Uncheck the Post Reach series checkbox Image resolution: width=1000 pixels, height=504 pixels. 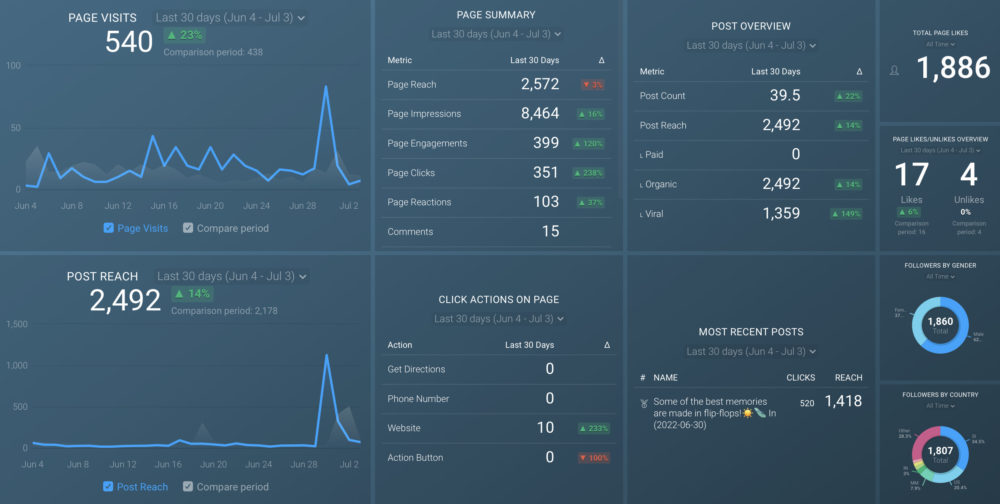point(108,486)
